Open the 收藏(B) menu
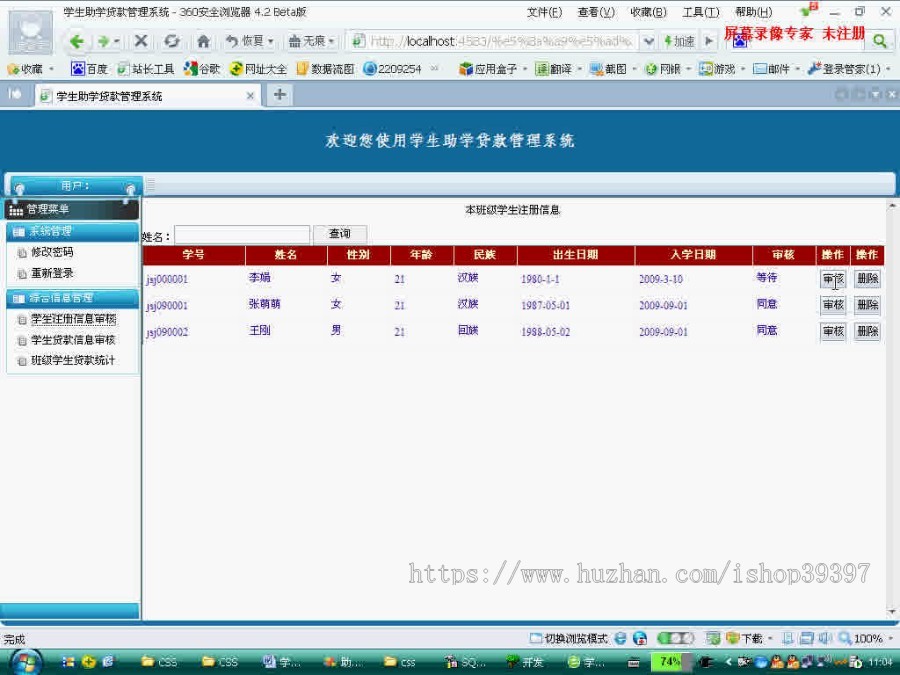The height and width of the screenshot is (675, 900). [x=648, y=12]
